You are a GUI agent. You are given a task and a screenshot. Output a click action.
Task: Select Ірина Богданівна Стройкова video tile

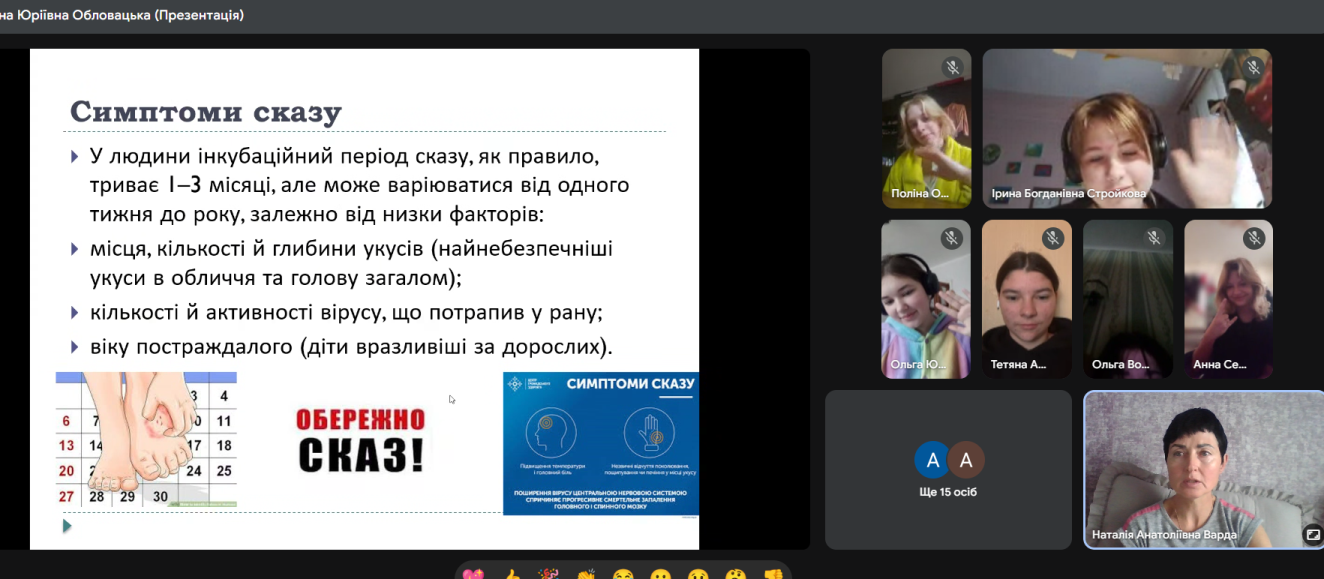(x=1127, y=128)
